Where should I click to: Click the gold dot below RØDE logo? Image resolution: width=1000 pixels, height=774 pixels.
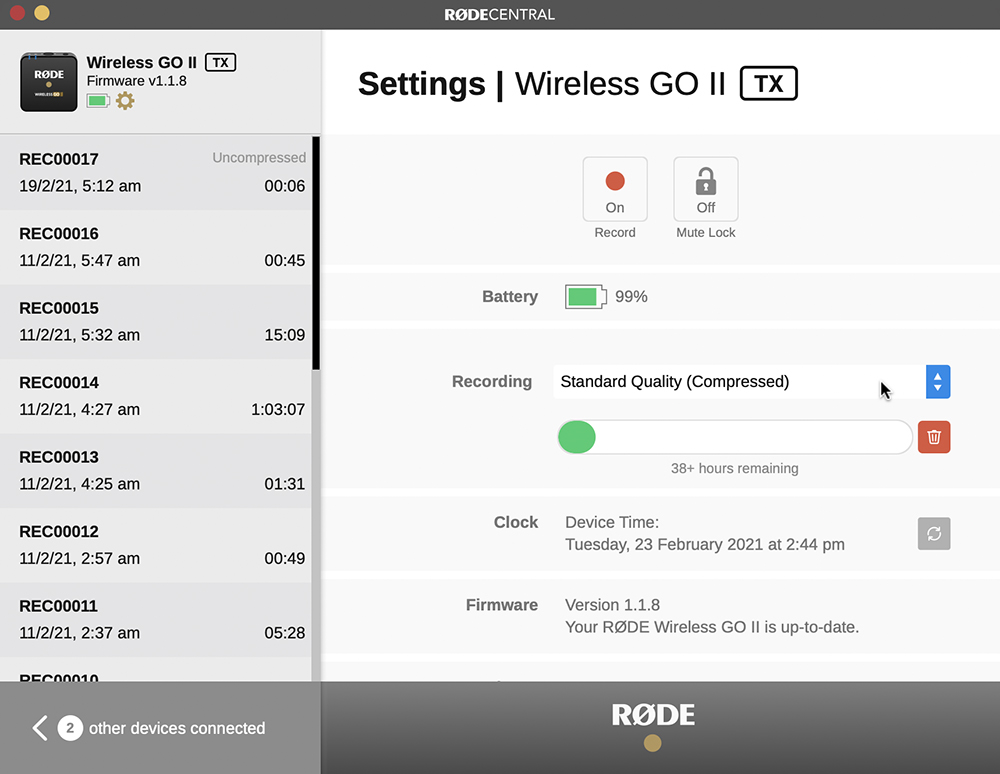click(653, 743)
